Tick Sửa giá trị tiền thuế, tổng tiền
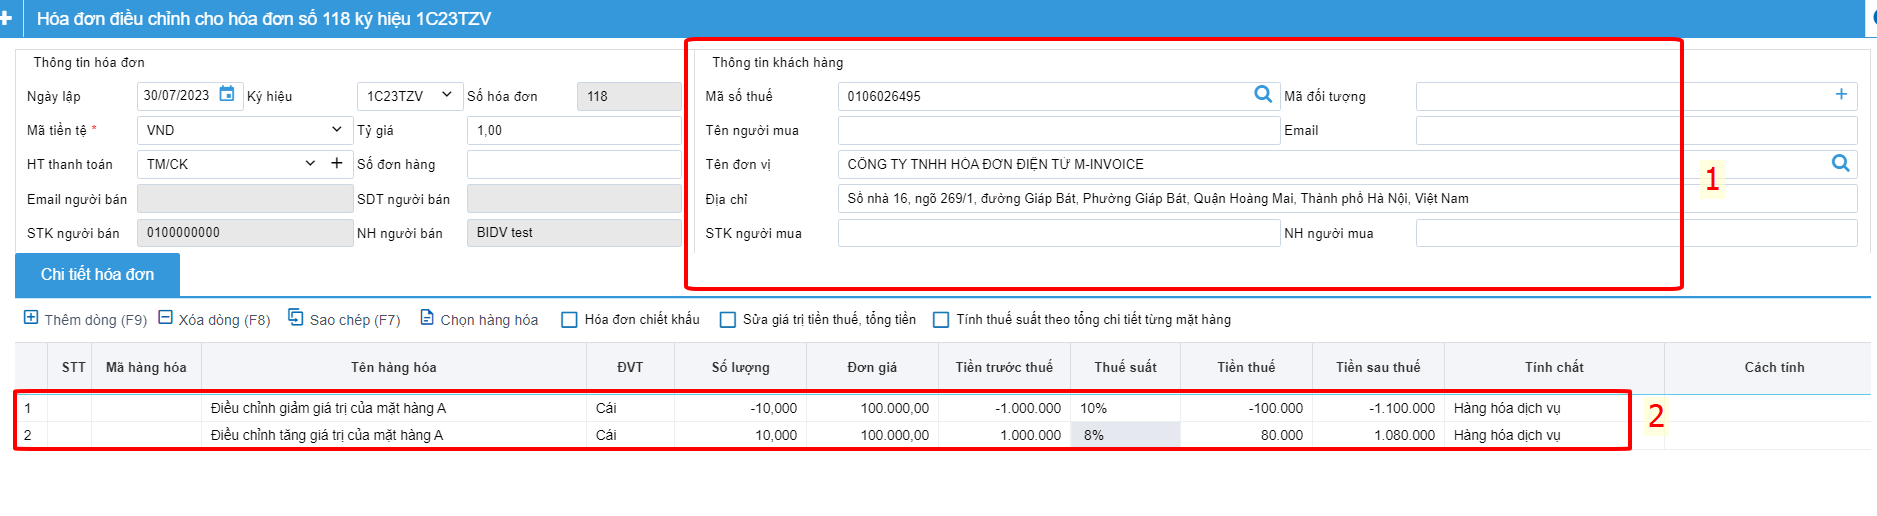Viewport: 1877px width, 516px height. coord(728,320)
